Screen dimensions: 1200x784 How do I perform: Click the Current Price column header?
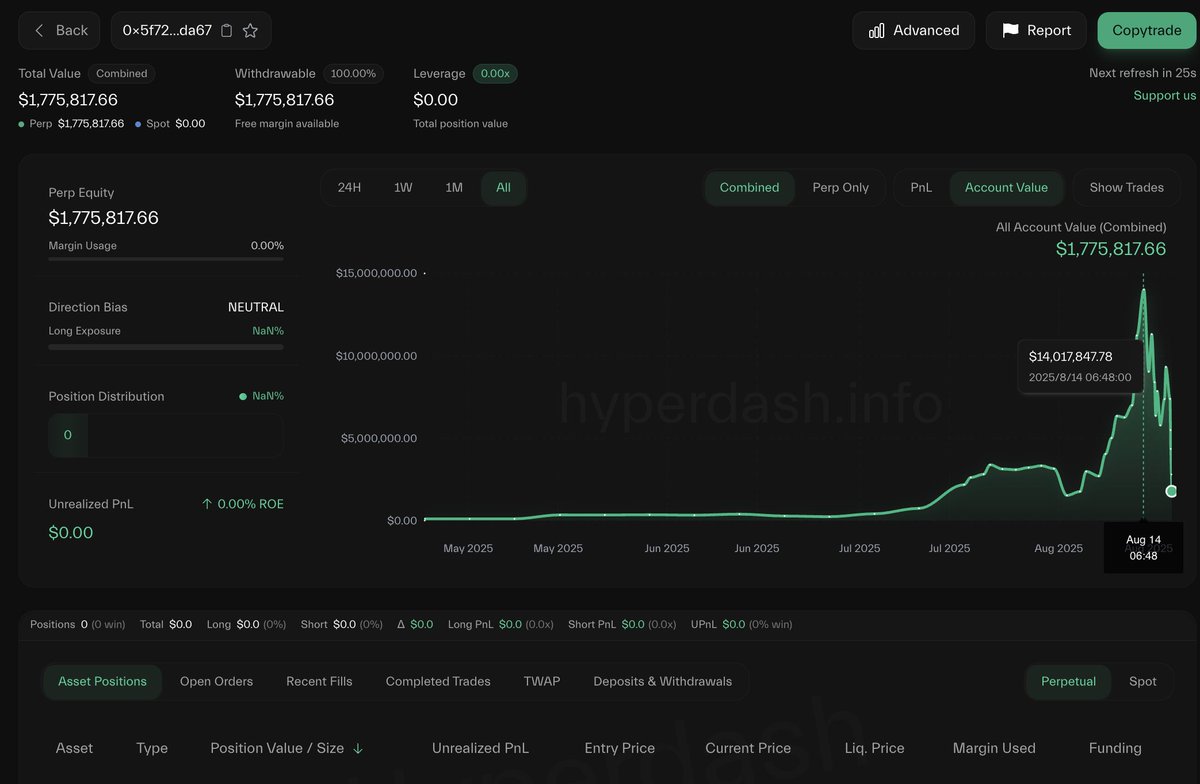click(748, 748)
